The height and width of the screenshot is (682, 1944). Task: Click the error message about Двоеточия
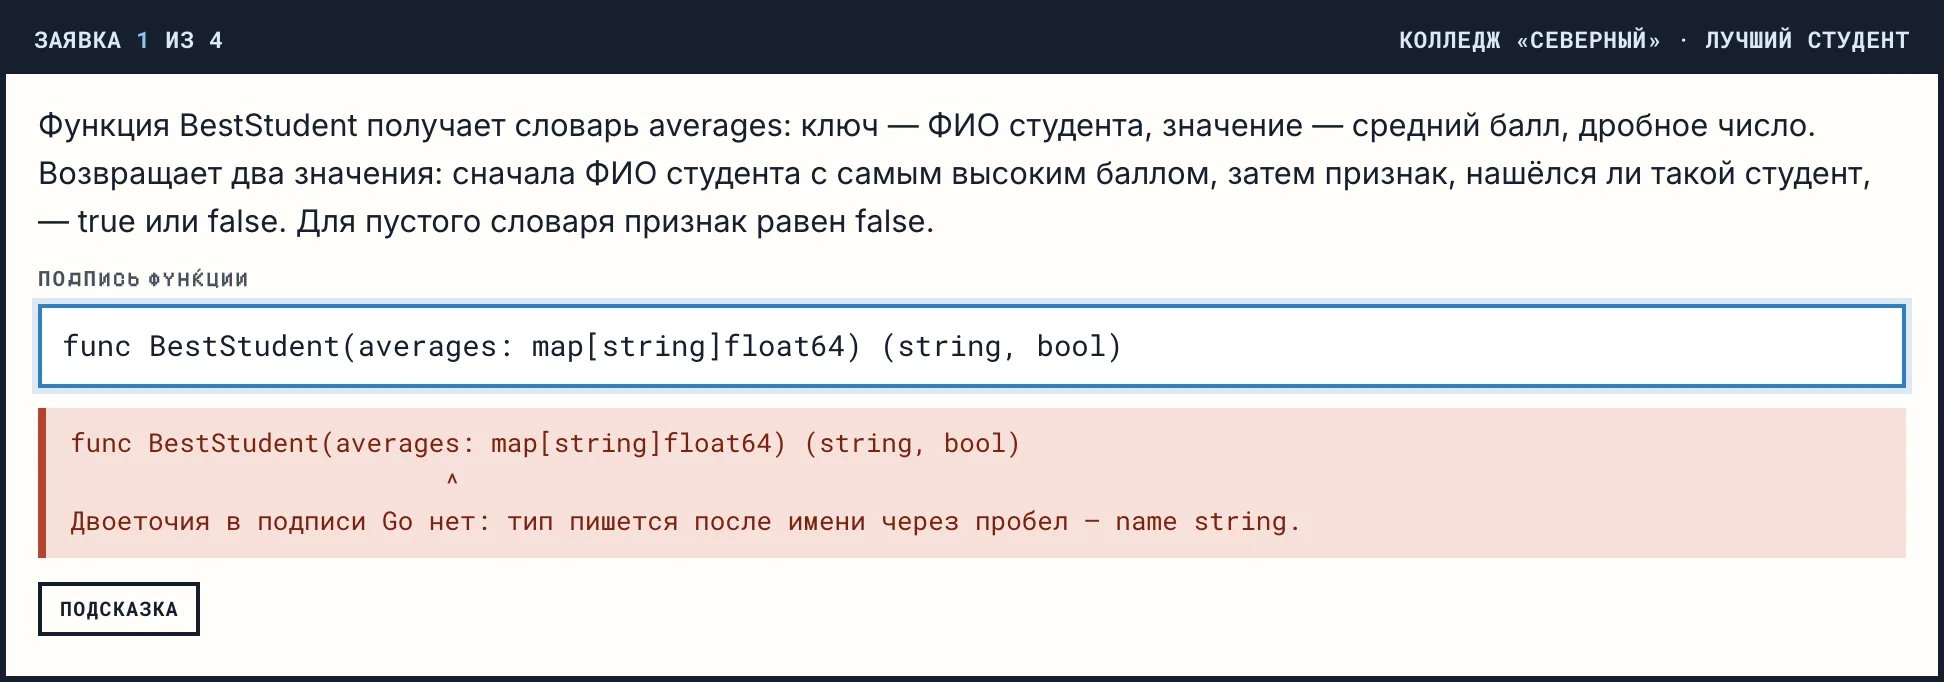pyautogui.click(x=685, y=521)
